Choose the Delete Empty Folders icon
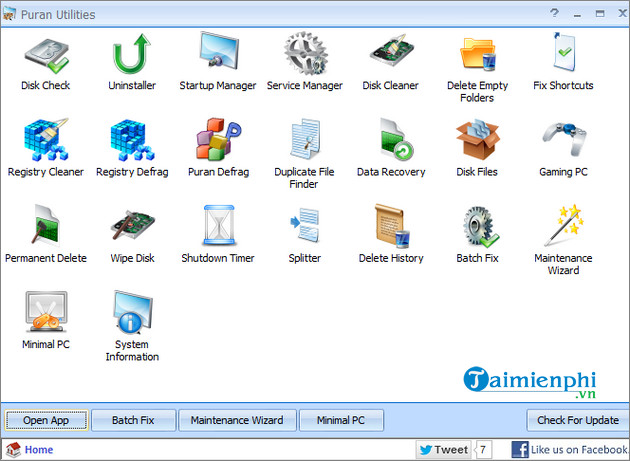This screenshot has height=461, width=630. pos(478,53)
